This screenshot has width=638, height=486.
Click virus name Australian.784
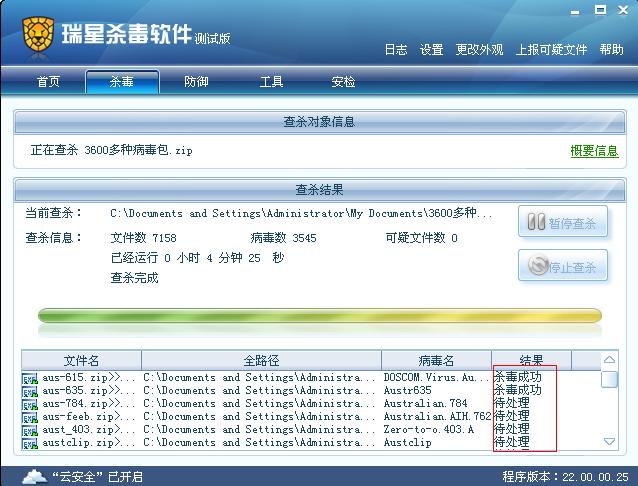click(x=425, y=404)
